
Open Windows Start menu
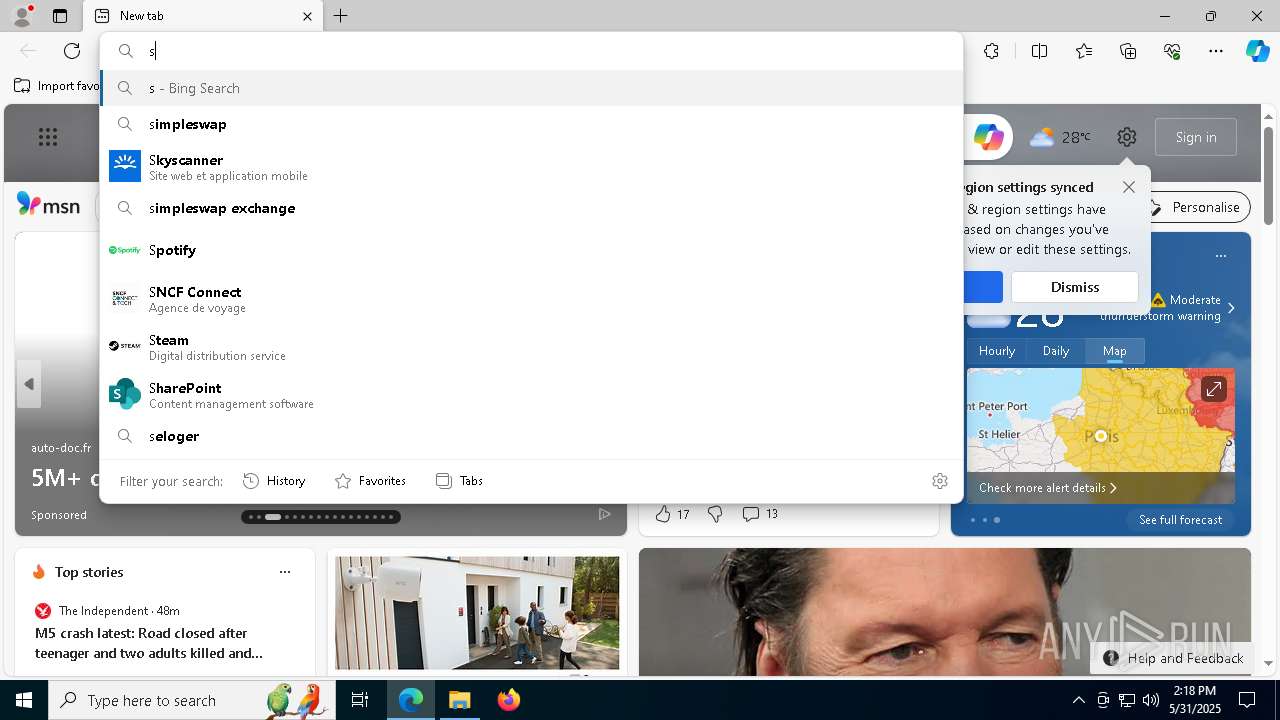24,700
